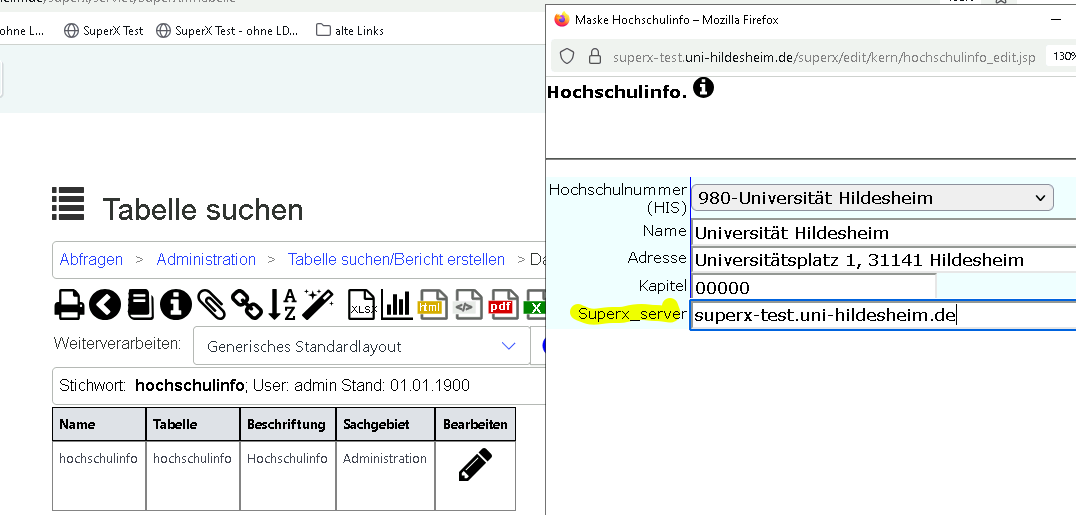The image size is (1076, 515).
Task: Export the table as PDF
Action: tap(503, 306)
